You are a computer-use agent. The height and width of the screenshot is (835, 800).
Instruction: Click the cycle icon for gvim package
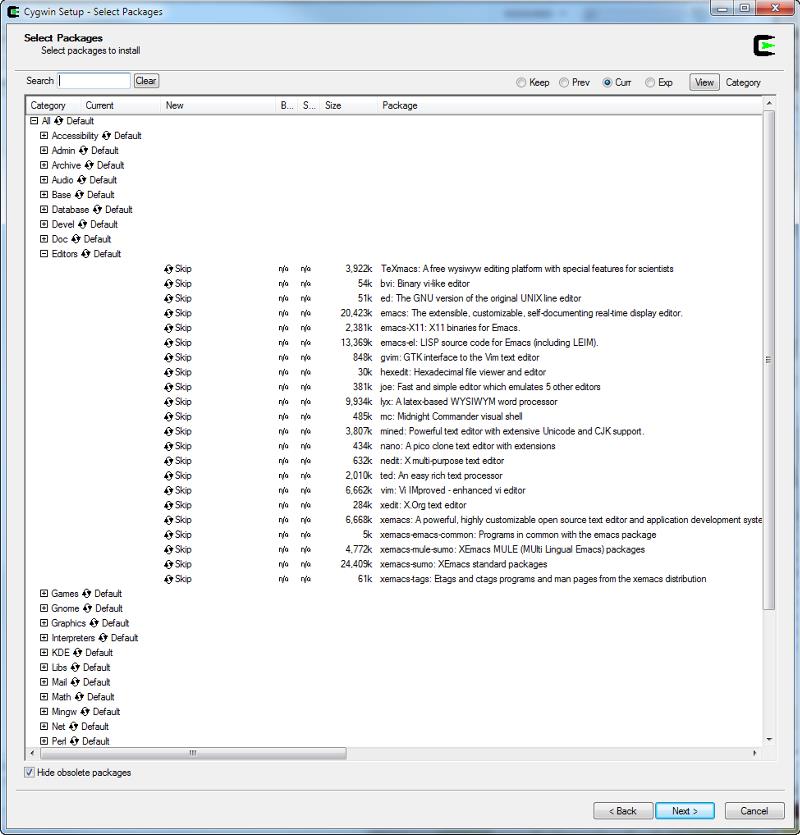pyautogui.click(x=168, y=358)
